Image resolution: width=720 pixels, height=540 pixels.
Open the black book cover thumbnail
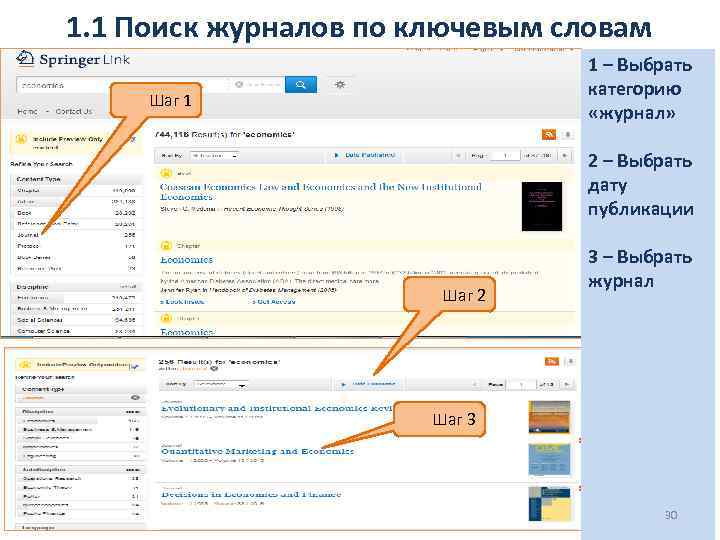click(x=542, y=206)
